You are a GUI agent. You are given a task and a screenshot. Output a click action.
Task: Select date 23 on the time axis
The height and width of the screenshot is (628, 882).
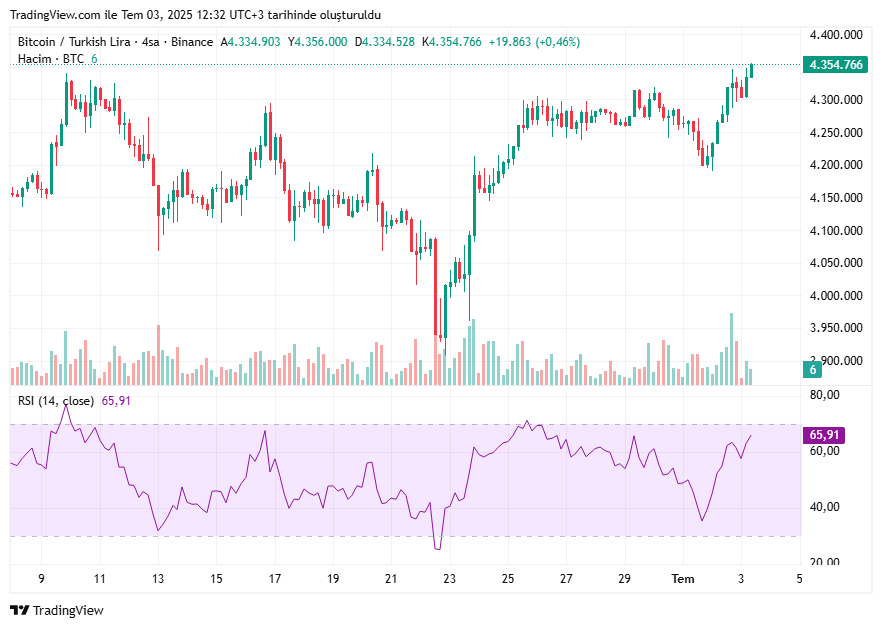pos(449,579)
